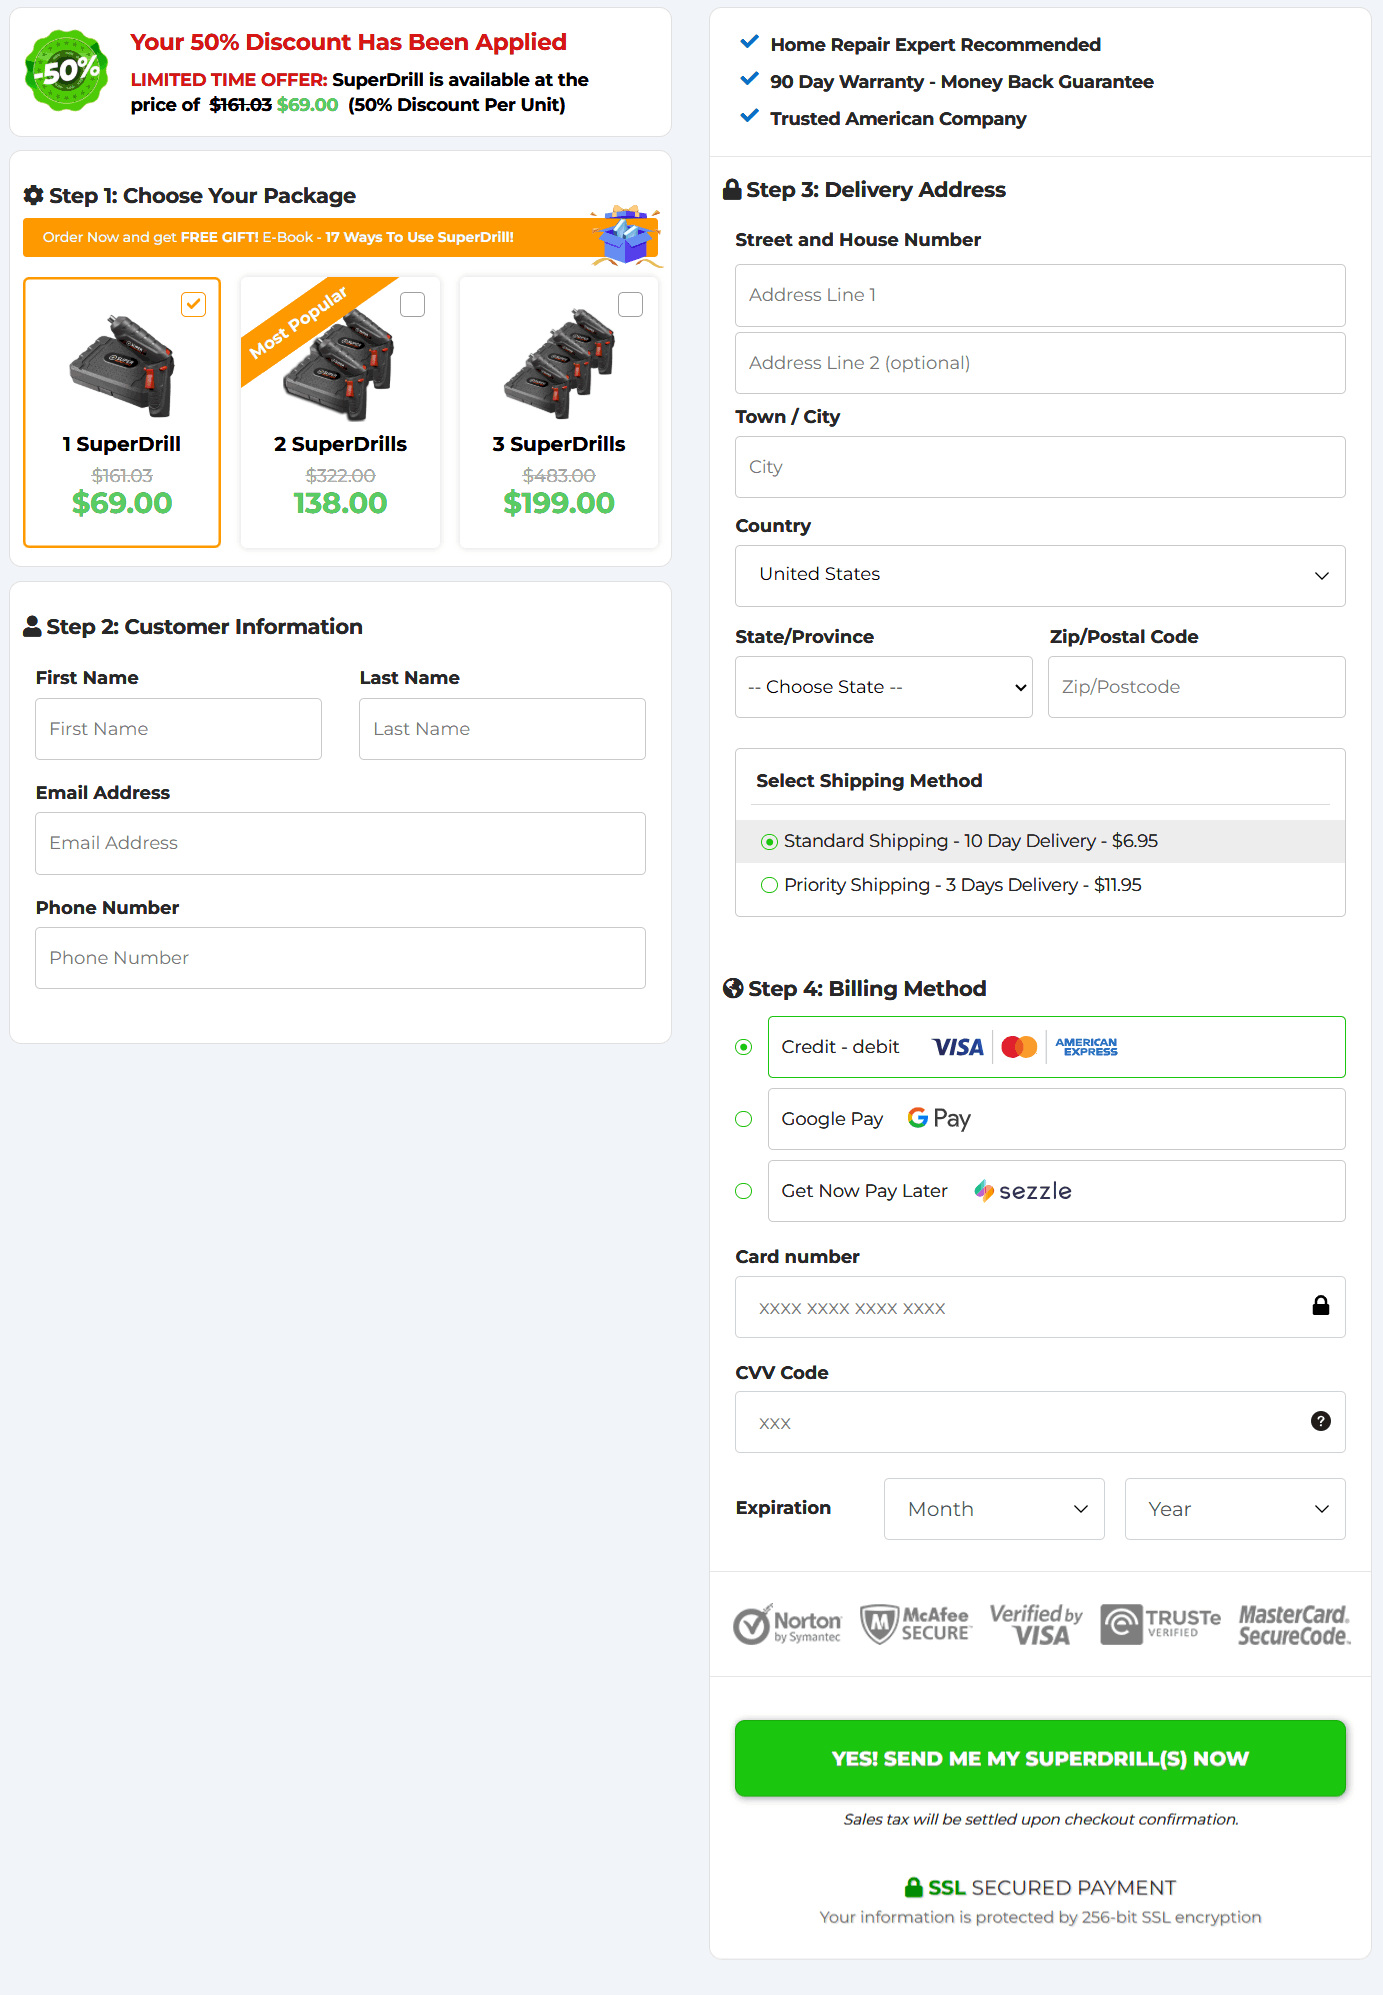Click the McAfee Secure badge
Viewport: 1383px width, 1995px height.
(915, 1625)
